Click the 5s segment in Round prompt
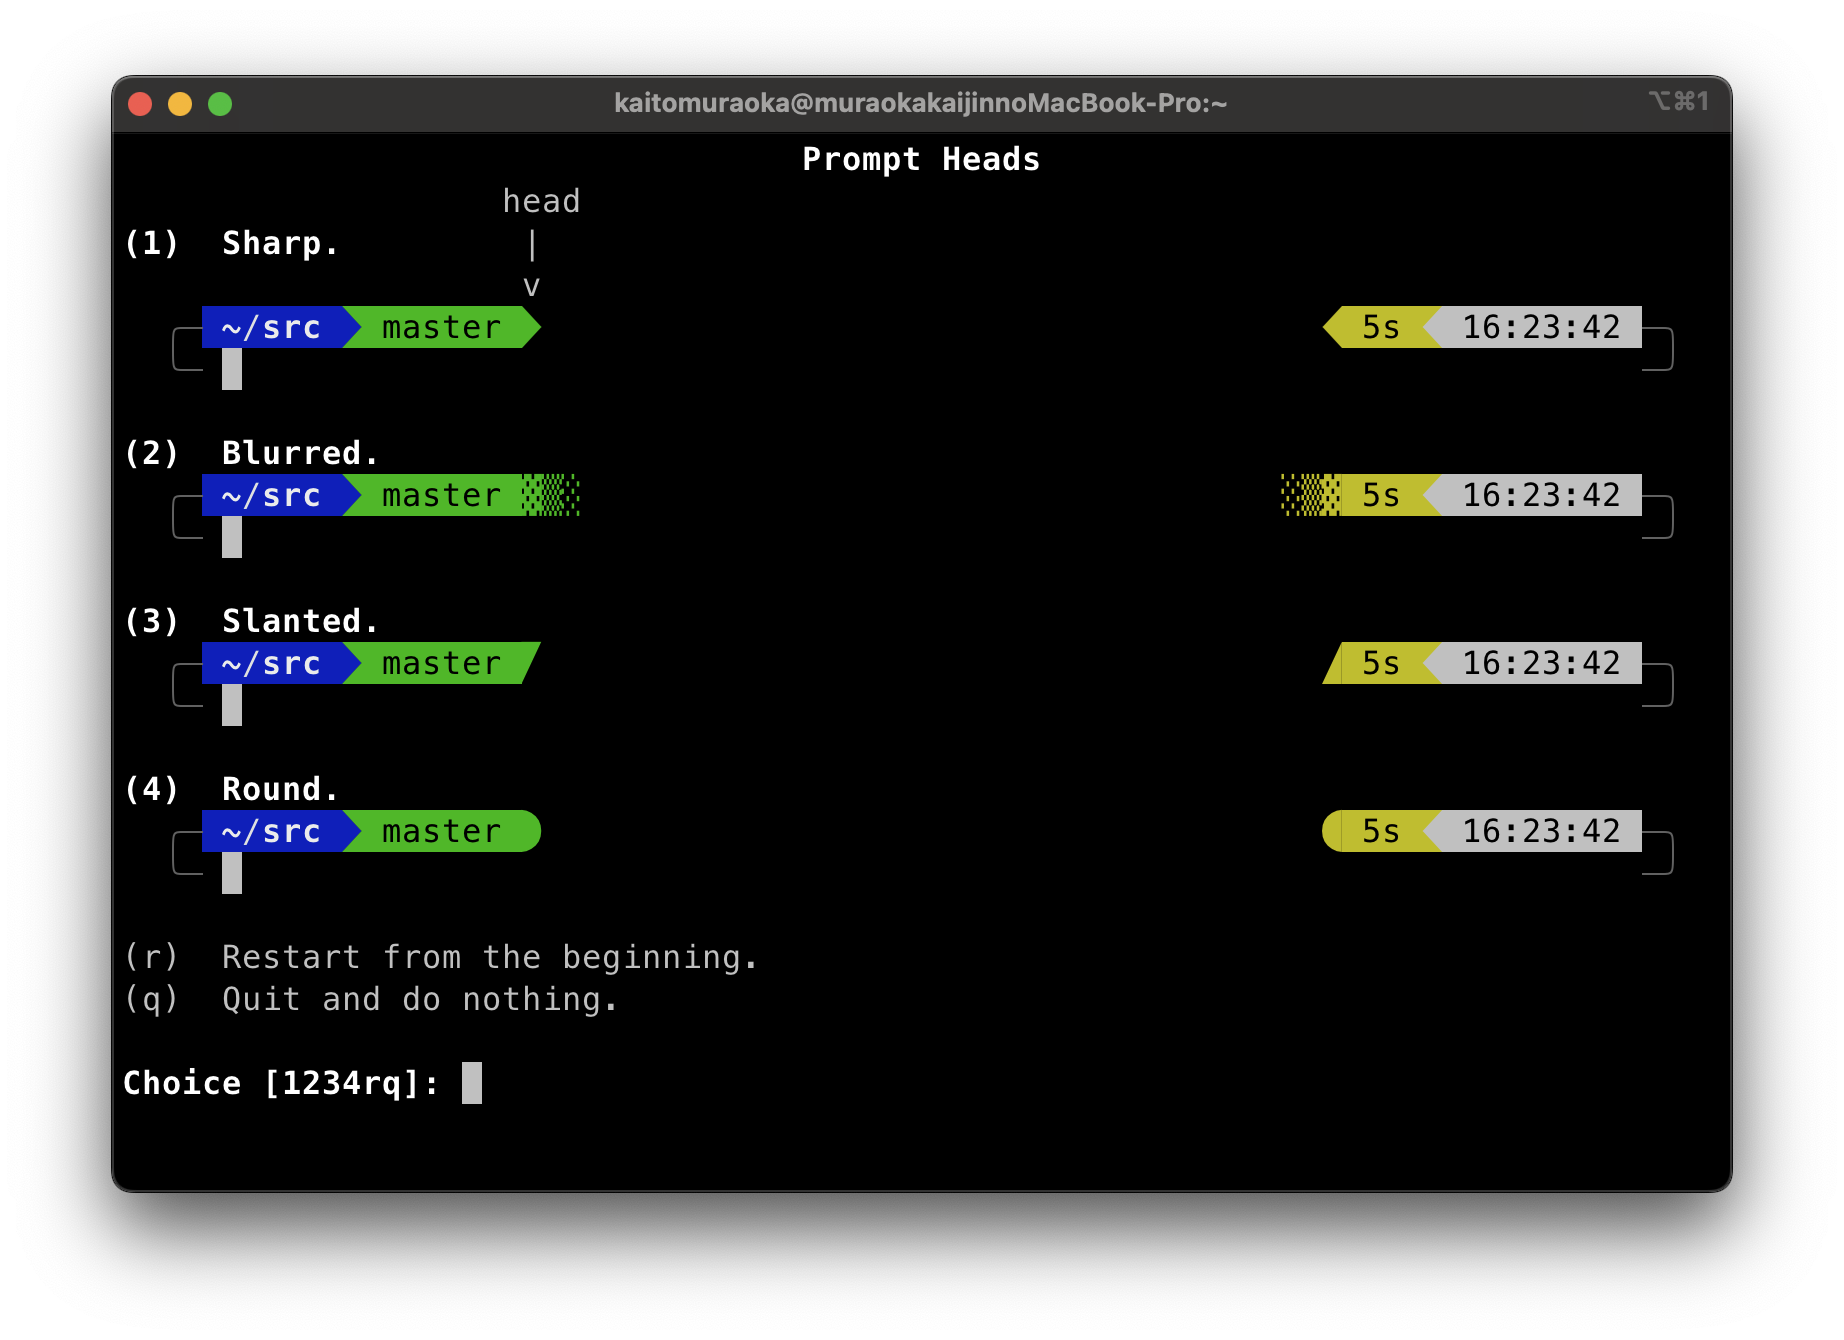 pyautogui.click(x=1381, y=831)
